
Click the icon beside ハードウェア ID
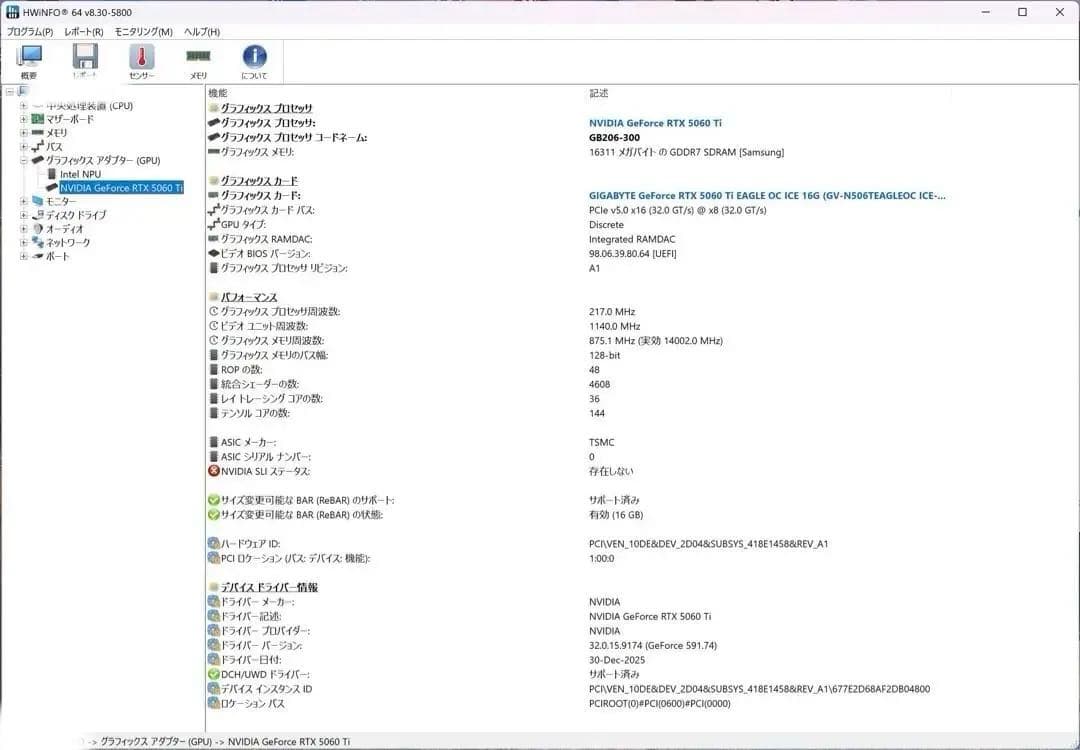coord(214,543)
